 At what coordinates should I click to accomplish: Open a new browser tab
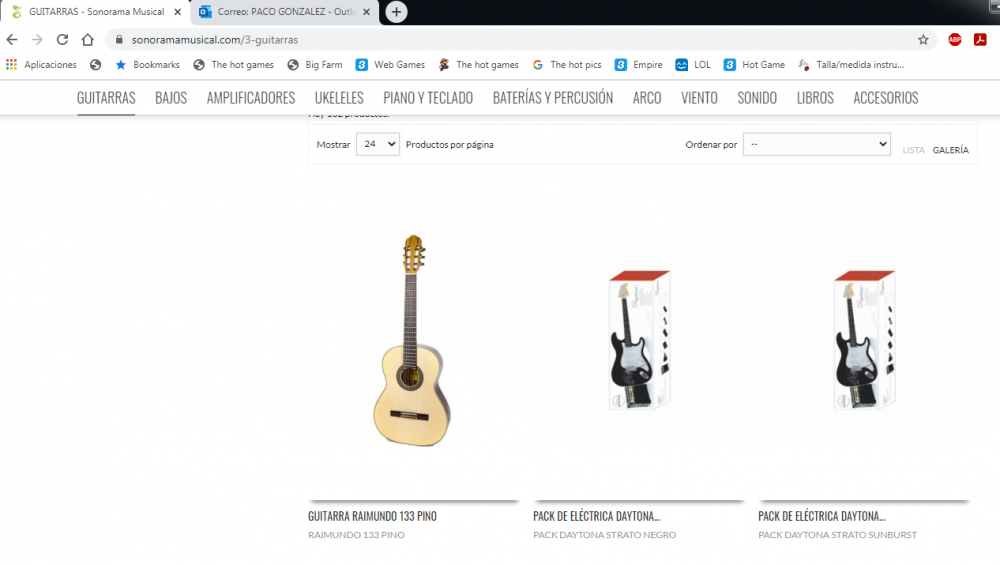tap(396, 12)
